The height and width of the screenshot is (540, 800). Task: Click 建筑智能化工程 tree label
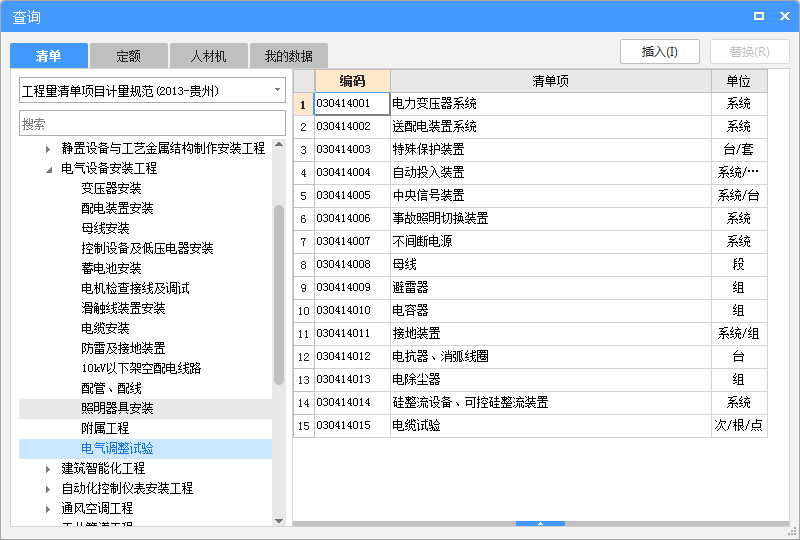(103, 469)
